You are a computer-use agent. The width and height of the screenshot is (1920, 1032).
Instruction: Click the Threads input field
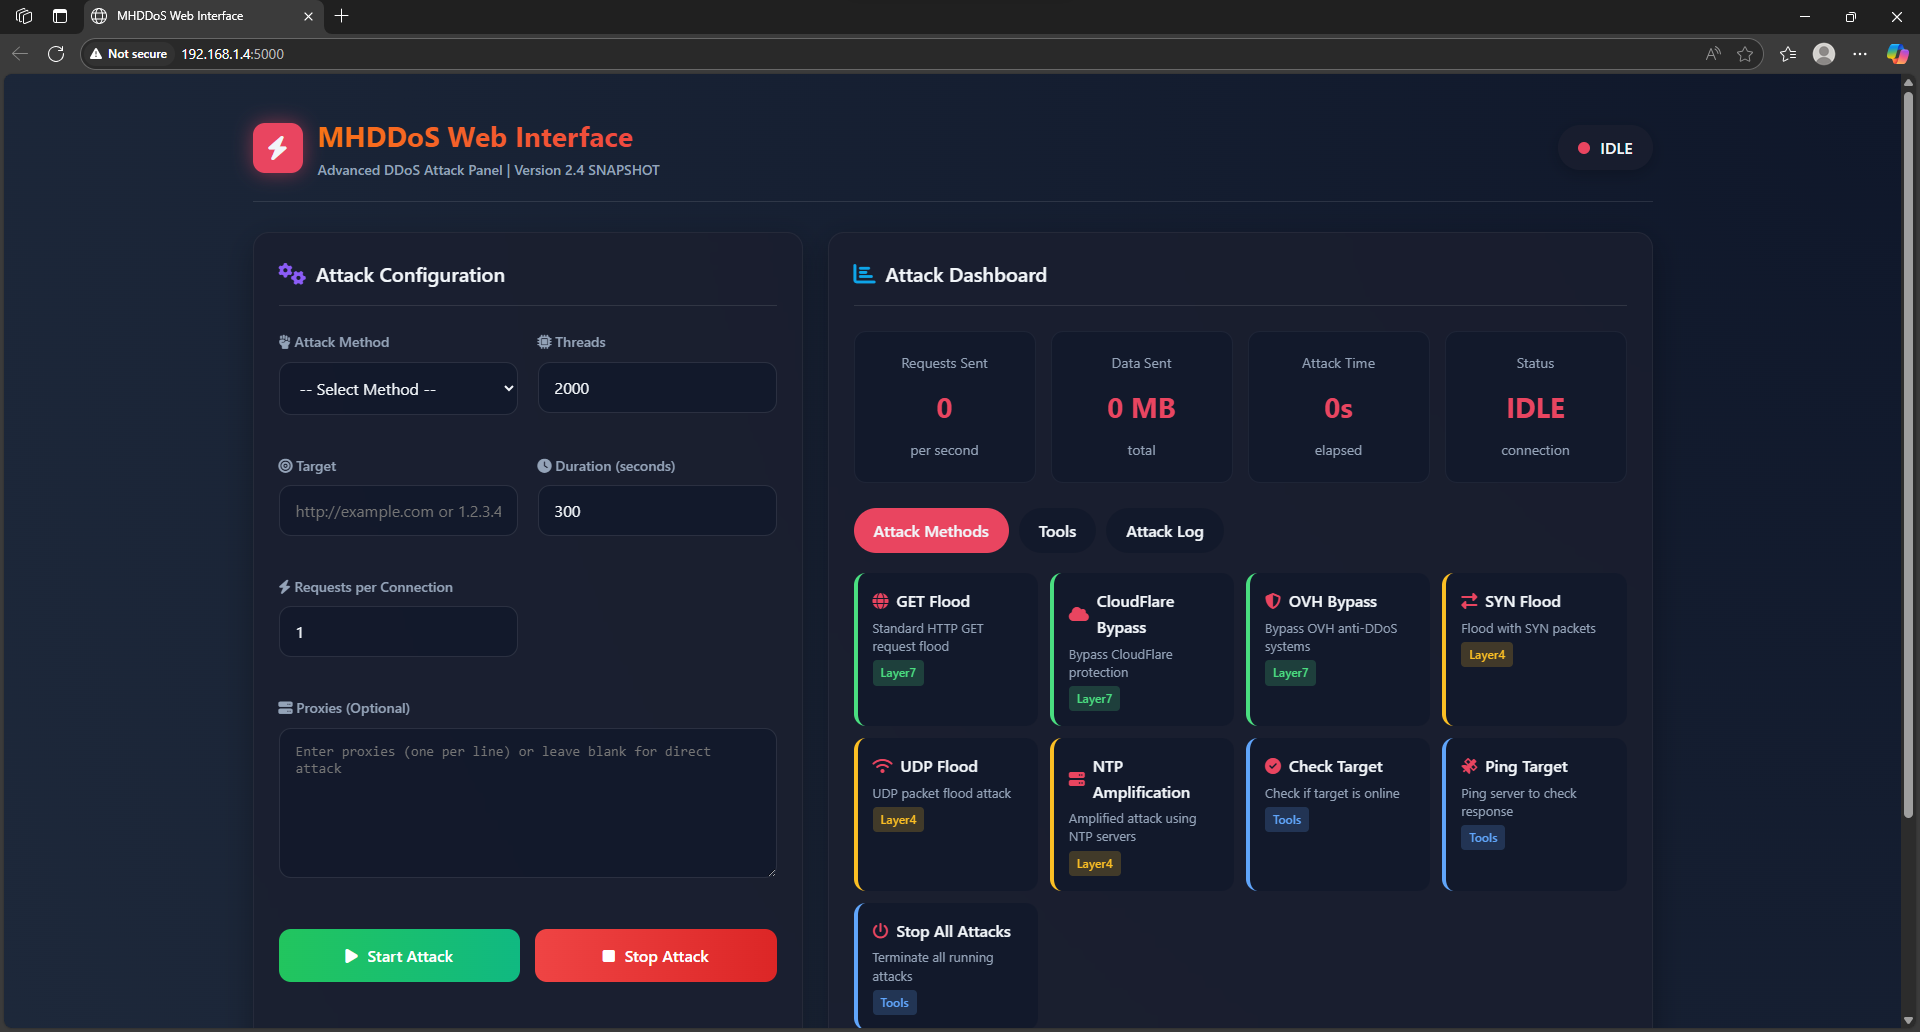pos(657,388)
